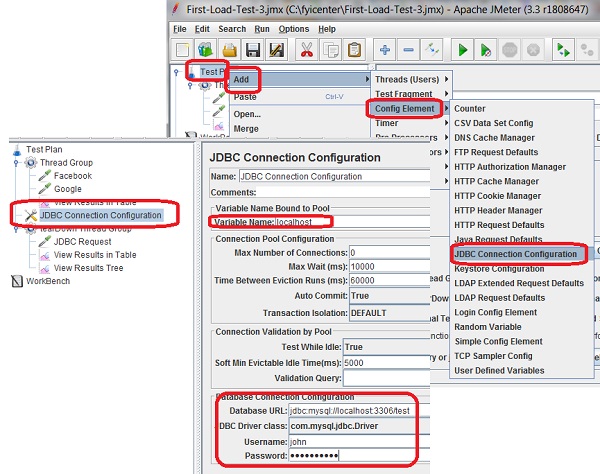The width and height of the screenshot is (600, 474).
Task: Click the Remote Stop All icon
Action: [x=587, y=50]
